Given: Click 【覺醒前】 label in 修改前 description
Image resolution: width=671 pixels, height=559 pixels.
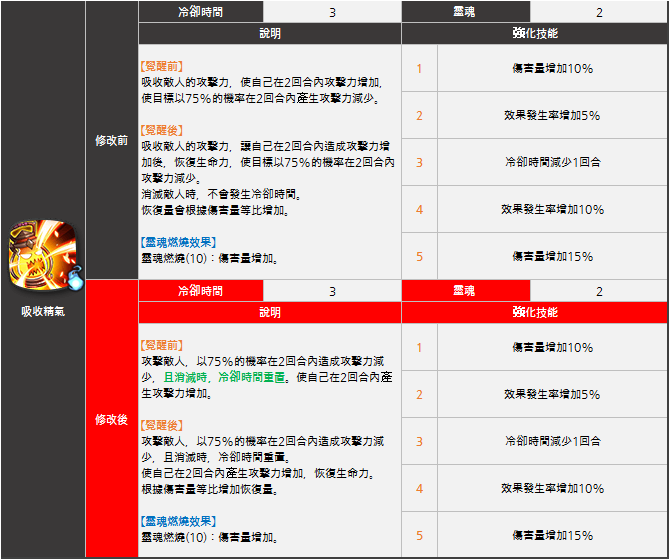Looking at the screenshot, I should click(162, 66).
